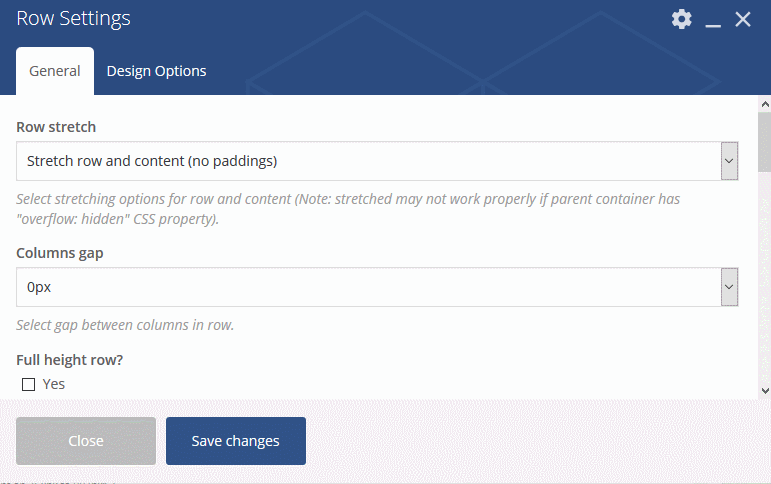Close Row Settings with the X icon
Image resolution: width=771 pixels, height=484 pixels.
pos(742,19)
